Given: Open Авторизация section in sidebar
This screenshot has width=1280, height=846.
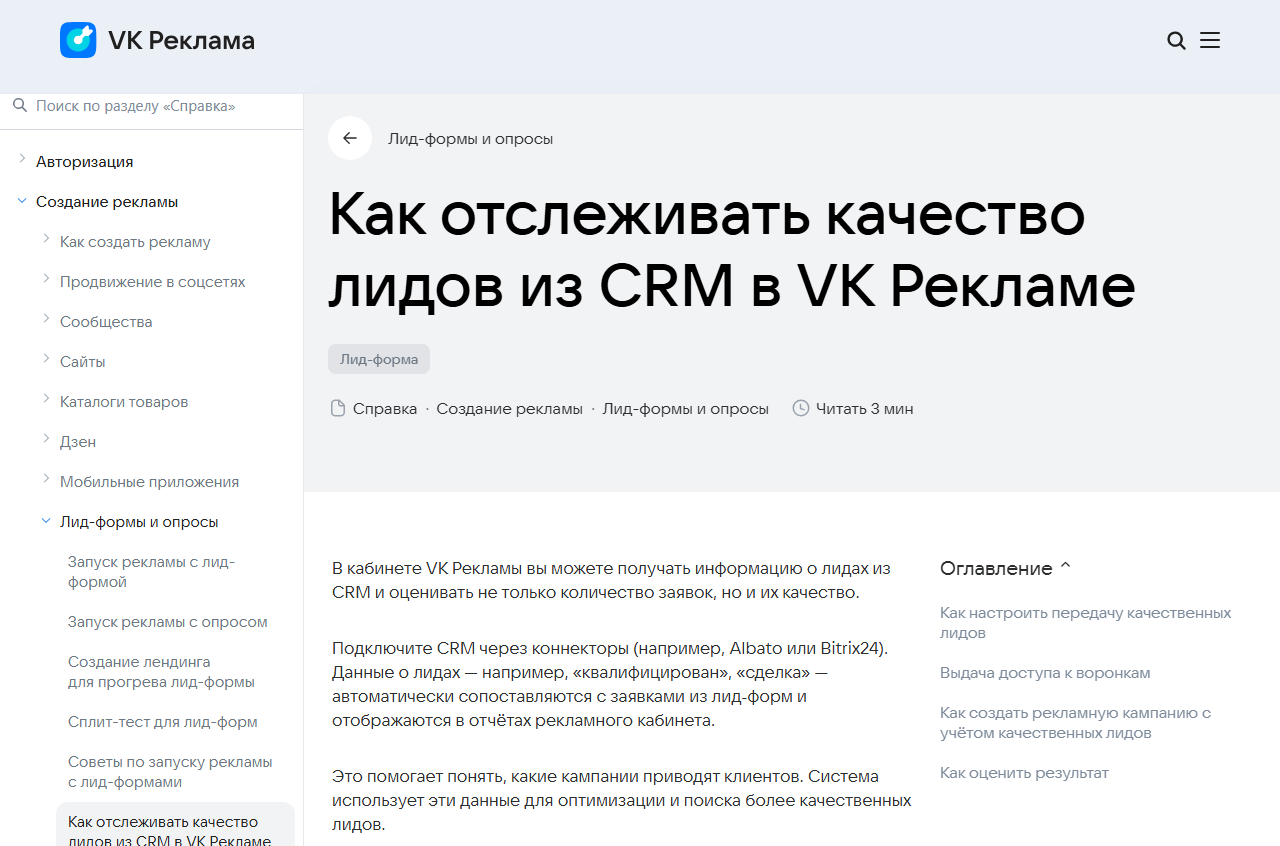Looking at the screenshot, I should (x=85, y=161).
